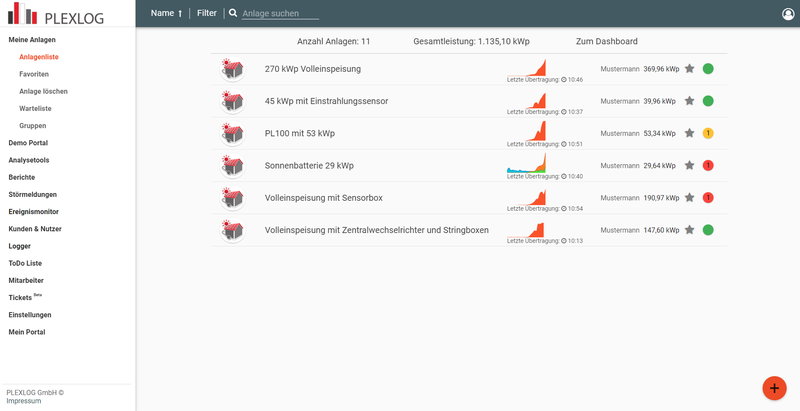This screenshot has height=411, width=800.
Task: Go to Zum Dashboard
Action: (x=607, y=42)
